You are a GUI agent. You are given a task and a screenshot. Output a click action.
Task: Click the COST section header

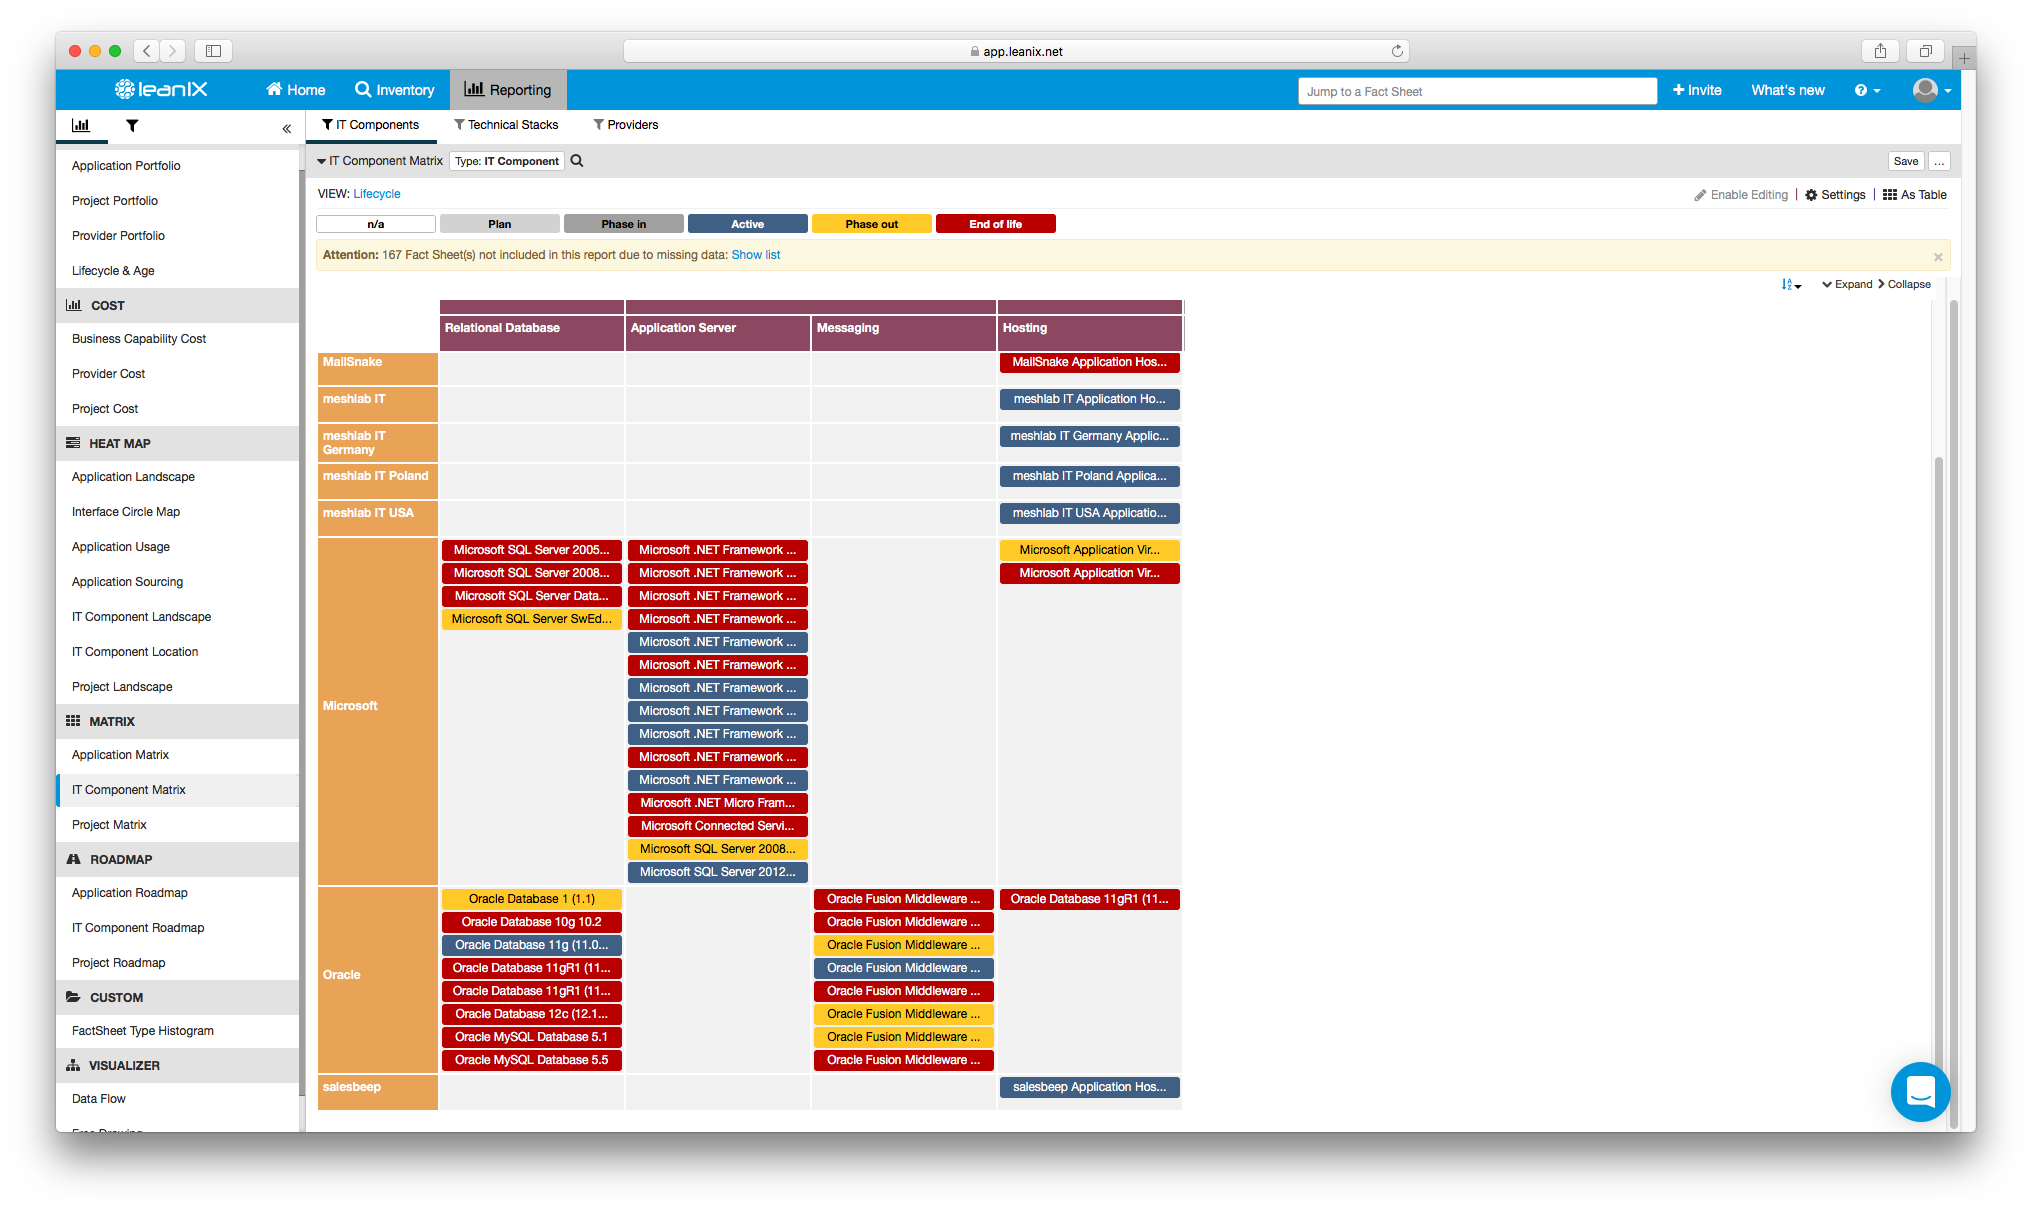click(x=177, y=306)
